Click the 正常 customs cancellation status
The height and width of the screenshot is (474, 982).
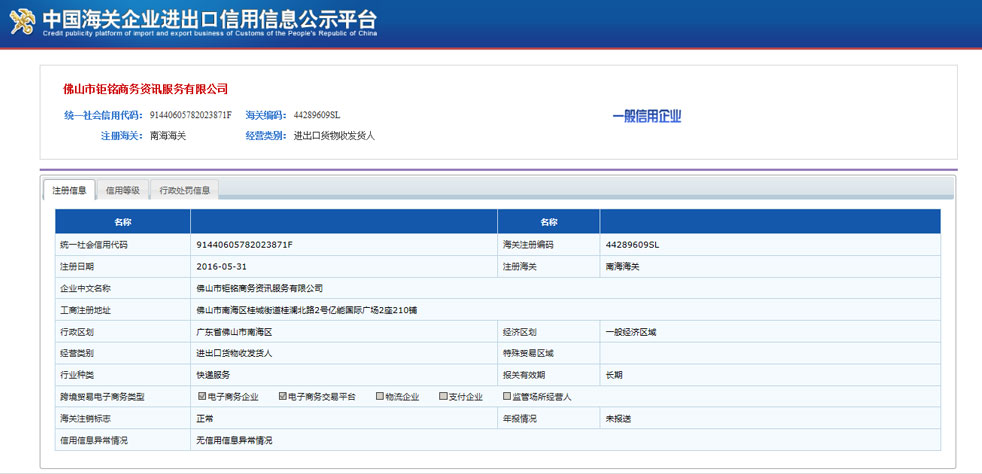[x=205, y=418]
